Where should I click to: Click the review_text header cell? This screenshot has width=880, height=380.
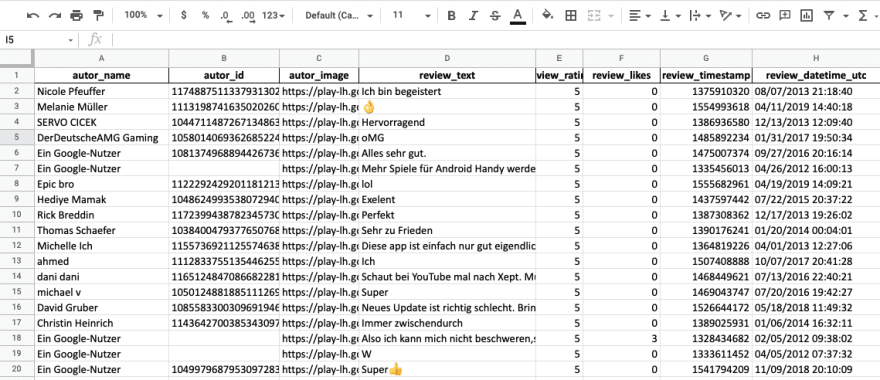click(x=447, y=75)
